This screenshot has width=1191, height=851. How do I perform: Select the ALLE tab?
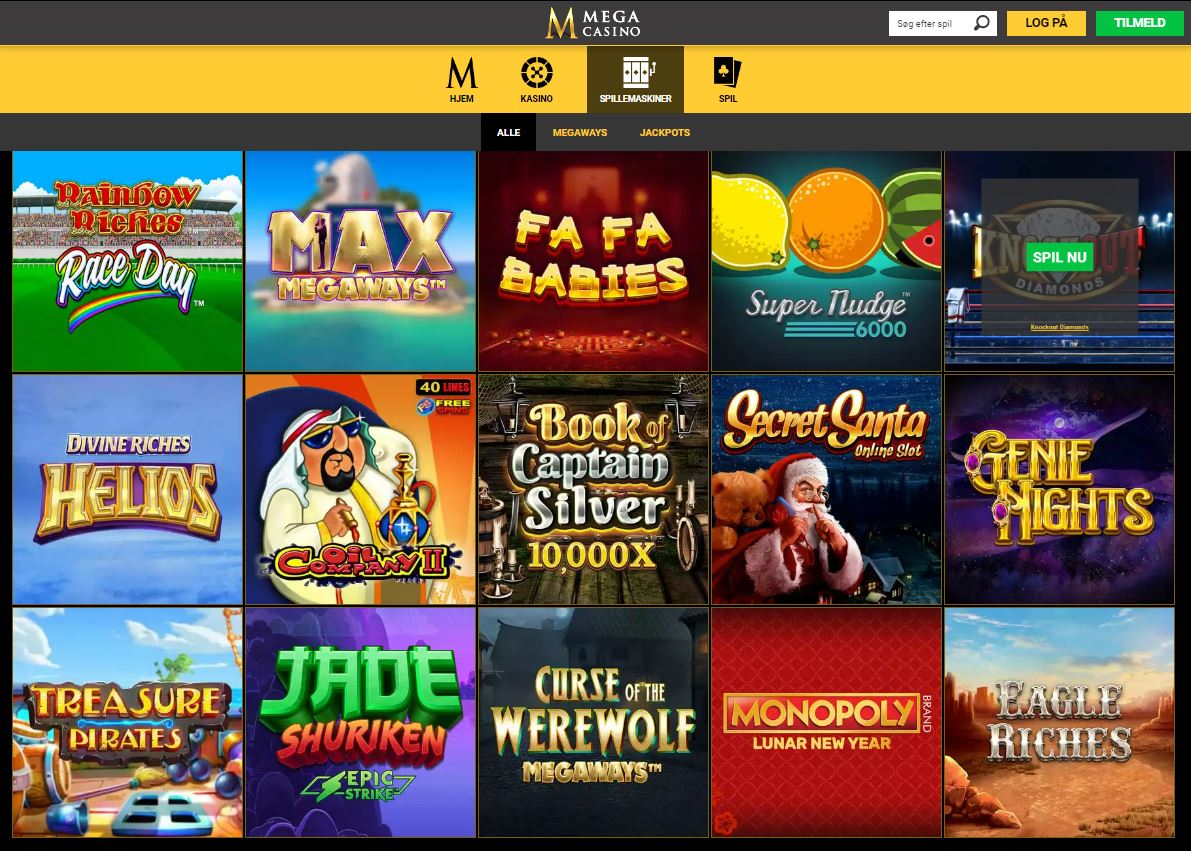[508, 132]
